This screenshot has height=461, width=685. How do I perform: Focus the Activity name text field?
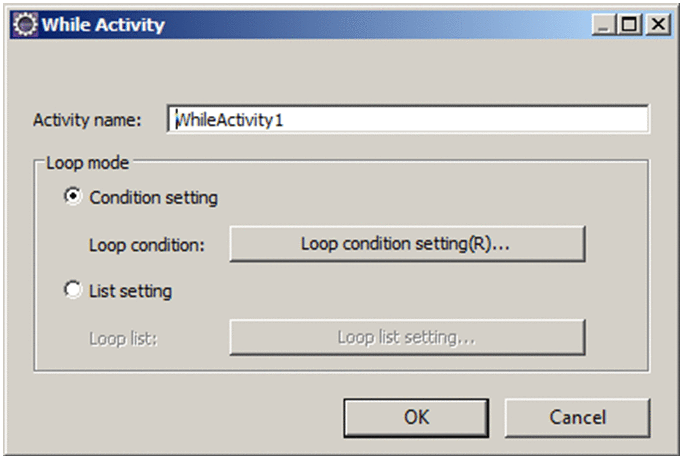click(x=410, y=120)
